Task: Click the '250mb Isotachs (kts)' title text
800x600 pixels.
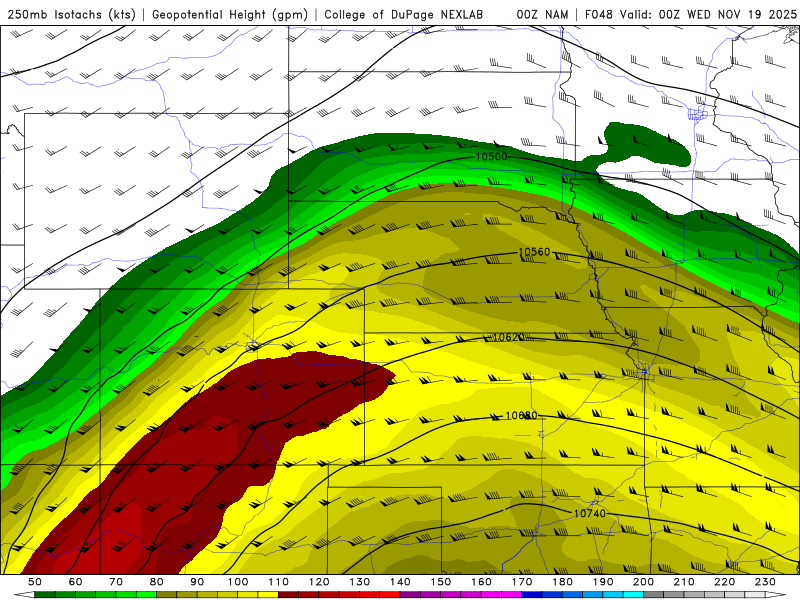Action: (x=72, y=15)
